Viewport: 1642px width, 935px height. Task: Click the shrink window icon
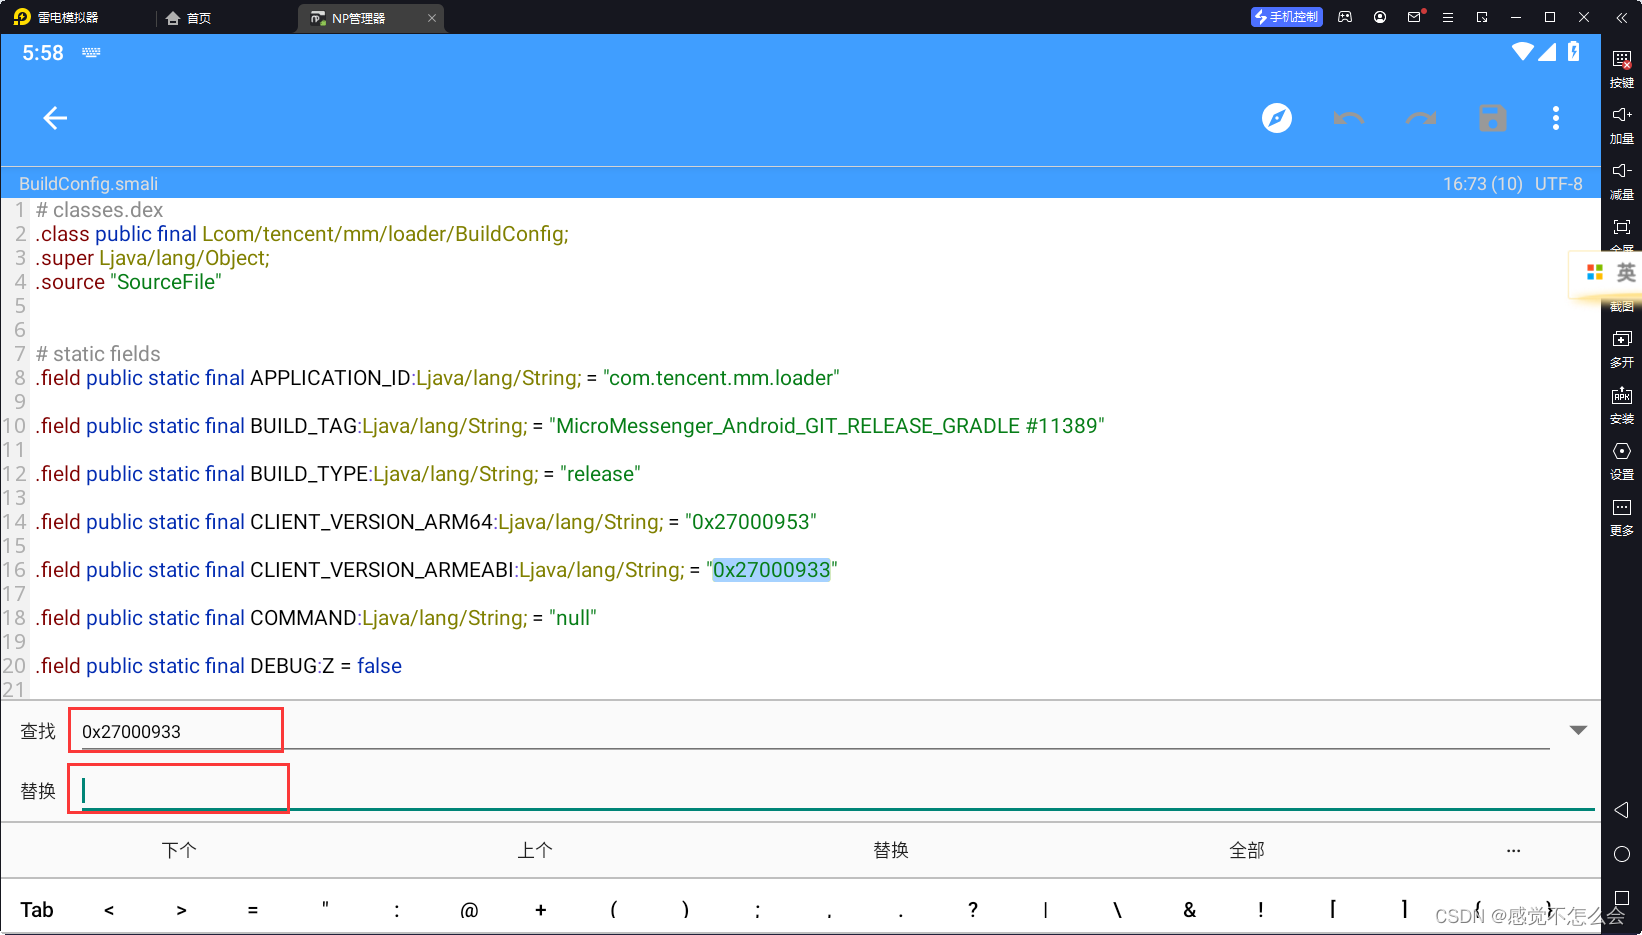(1482, 17)
